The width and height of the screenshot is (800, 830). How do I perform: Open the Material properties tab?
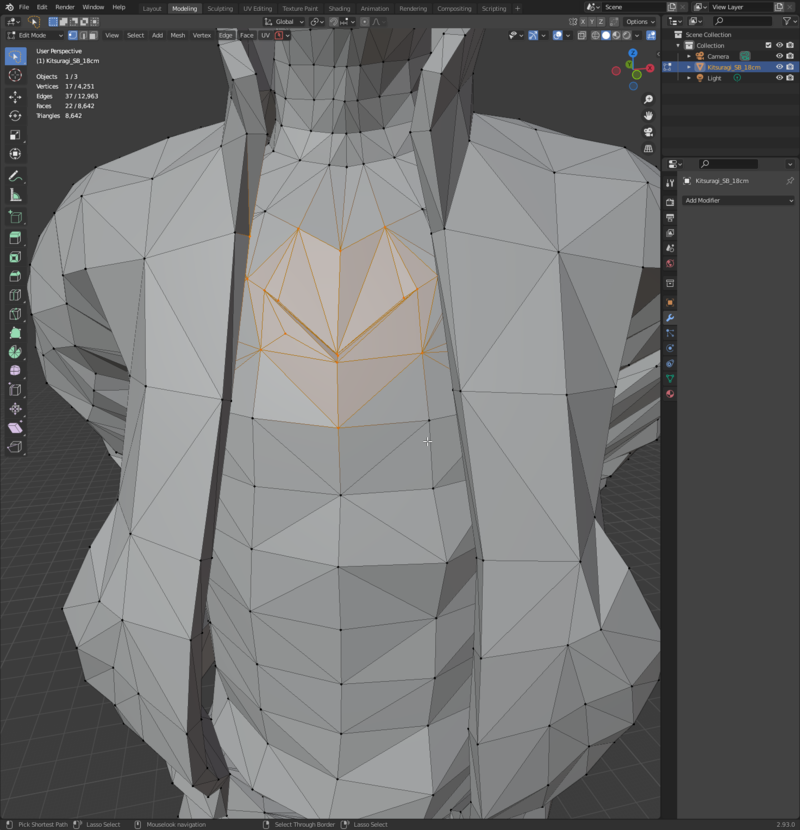(x=670, y=394)
